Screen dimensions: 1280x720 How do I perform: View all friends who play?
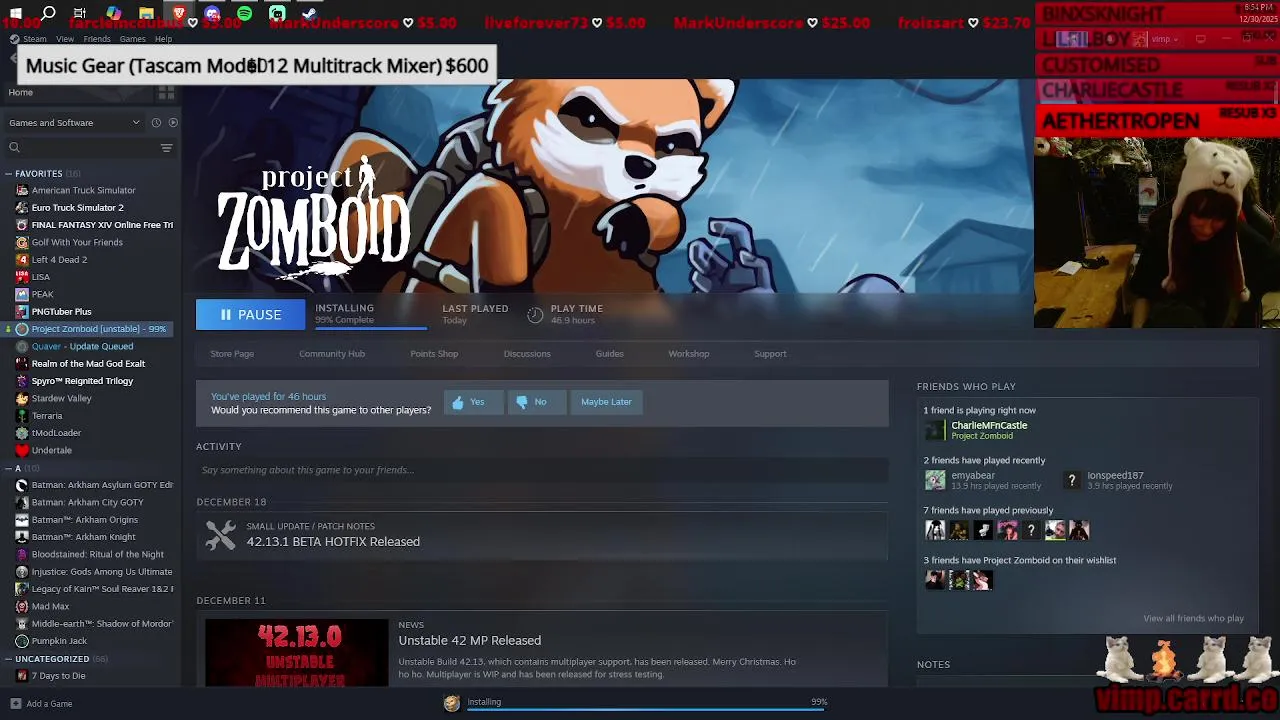tap(1193, 618)
